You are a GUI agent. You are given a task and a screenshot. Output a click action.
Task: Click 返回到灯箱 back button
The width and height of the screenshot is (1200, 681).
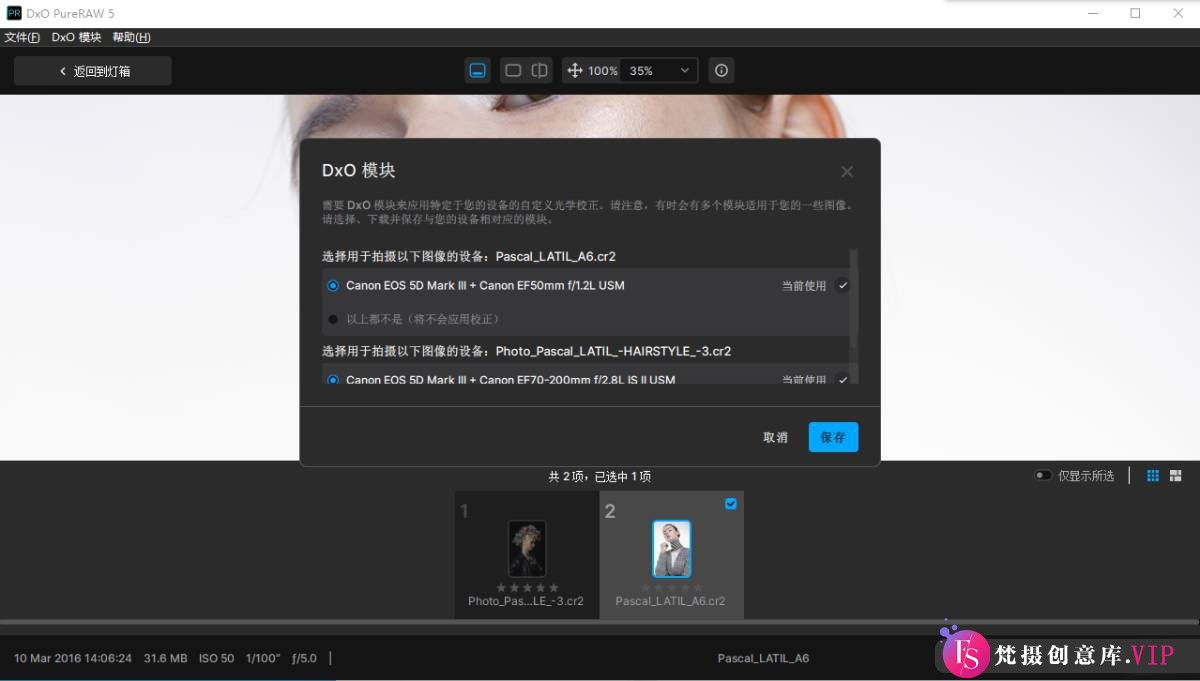93,71
